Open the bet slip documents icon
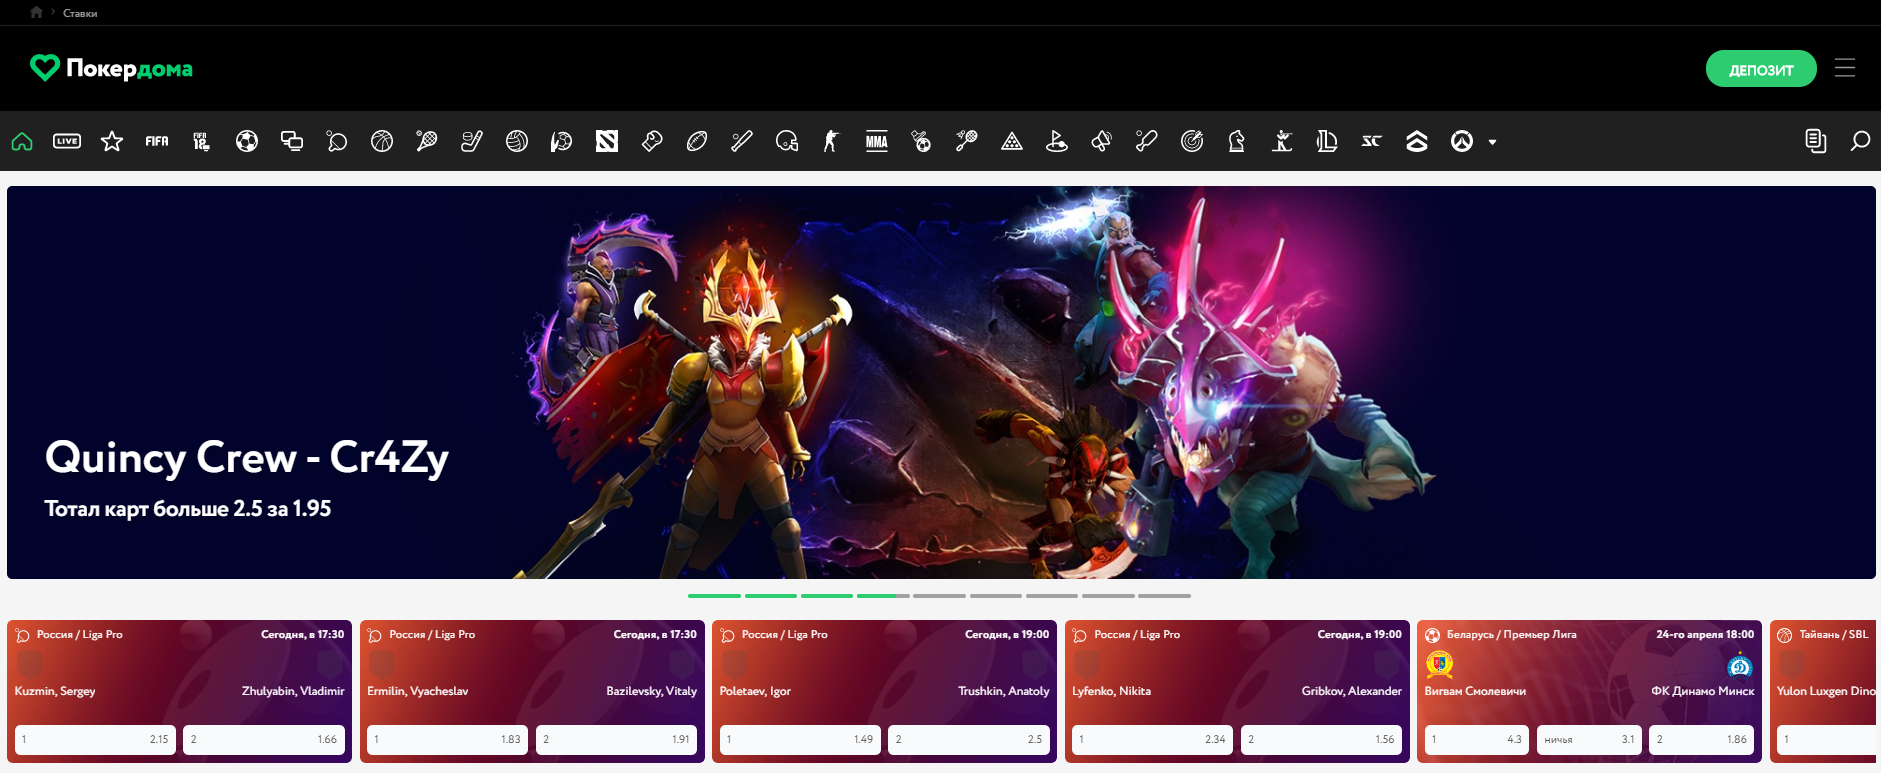The image size is (1881, 773). [x=1815, y=141]
